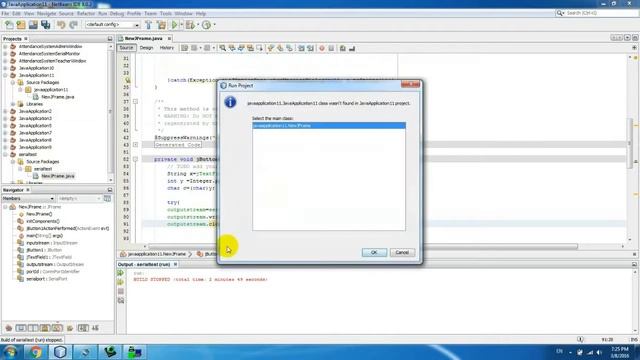Click the Clean and Build icon
Viewport: 640px width, 360px height.
point(162,25)
